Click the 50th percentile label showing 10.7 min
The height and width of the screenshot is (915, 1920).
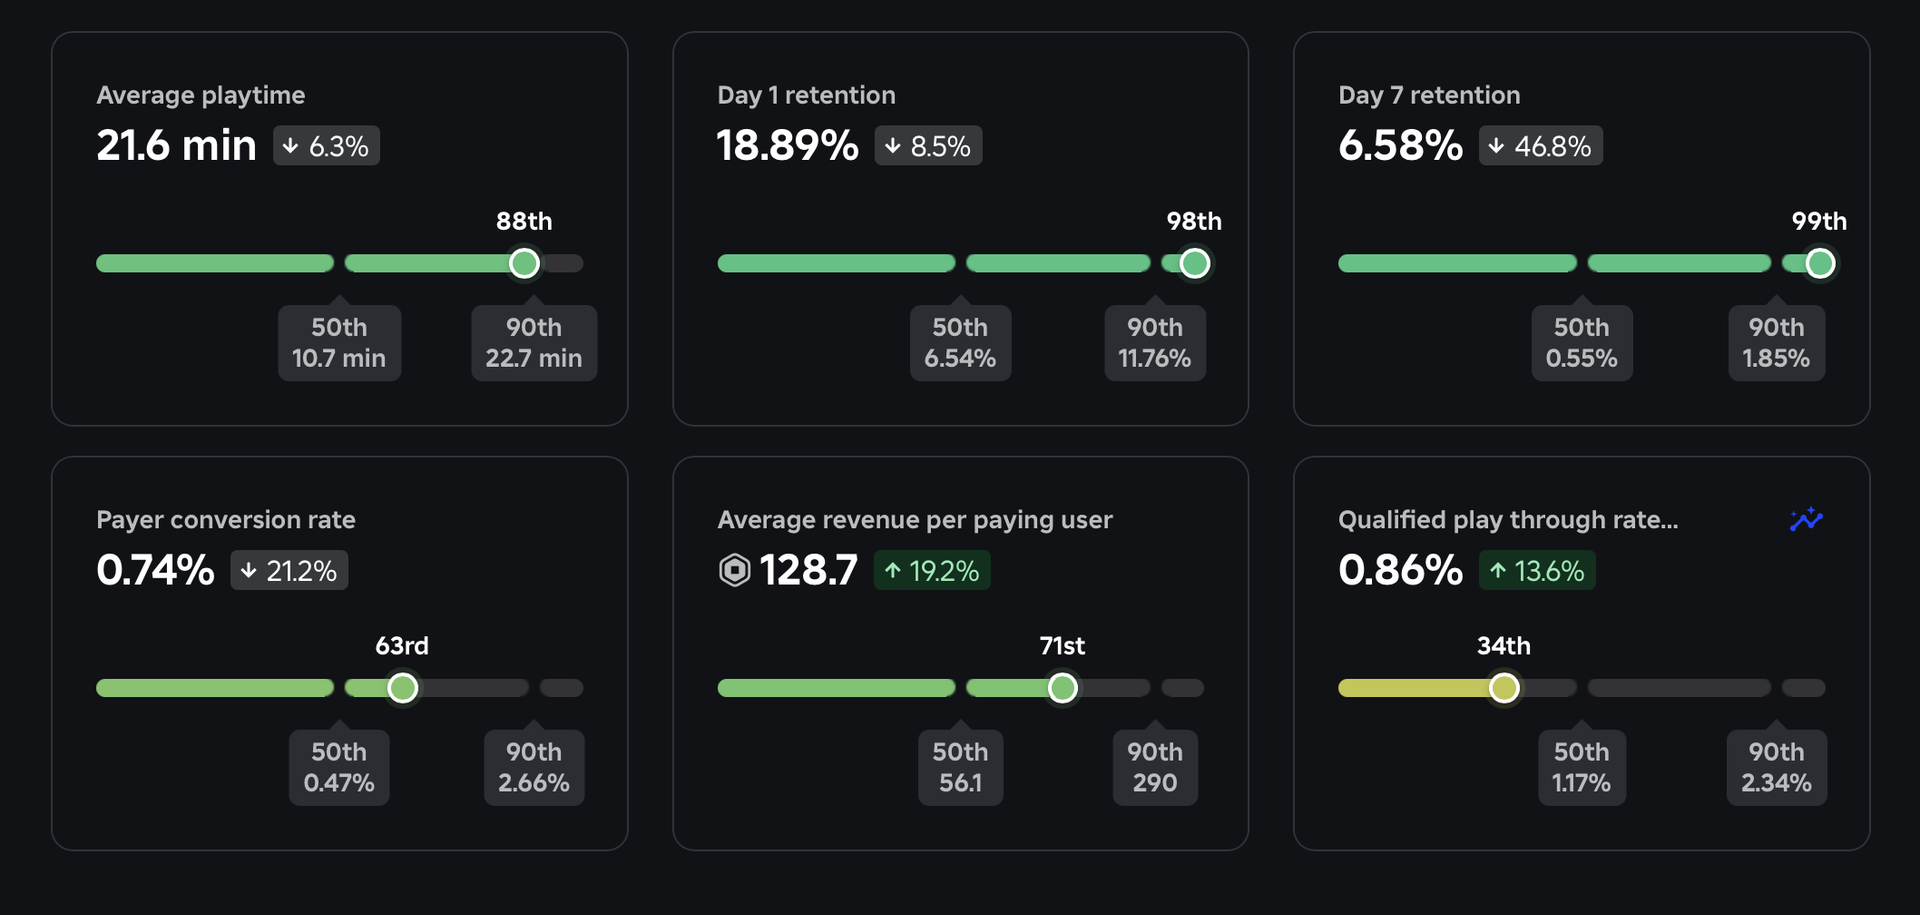pos(339,343)
